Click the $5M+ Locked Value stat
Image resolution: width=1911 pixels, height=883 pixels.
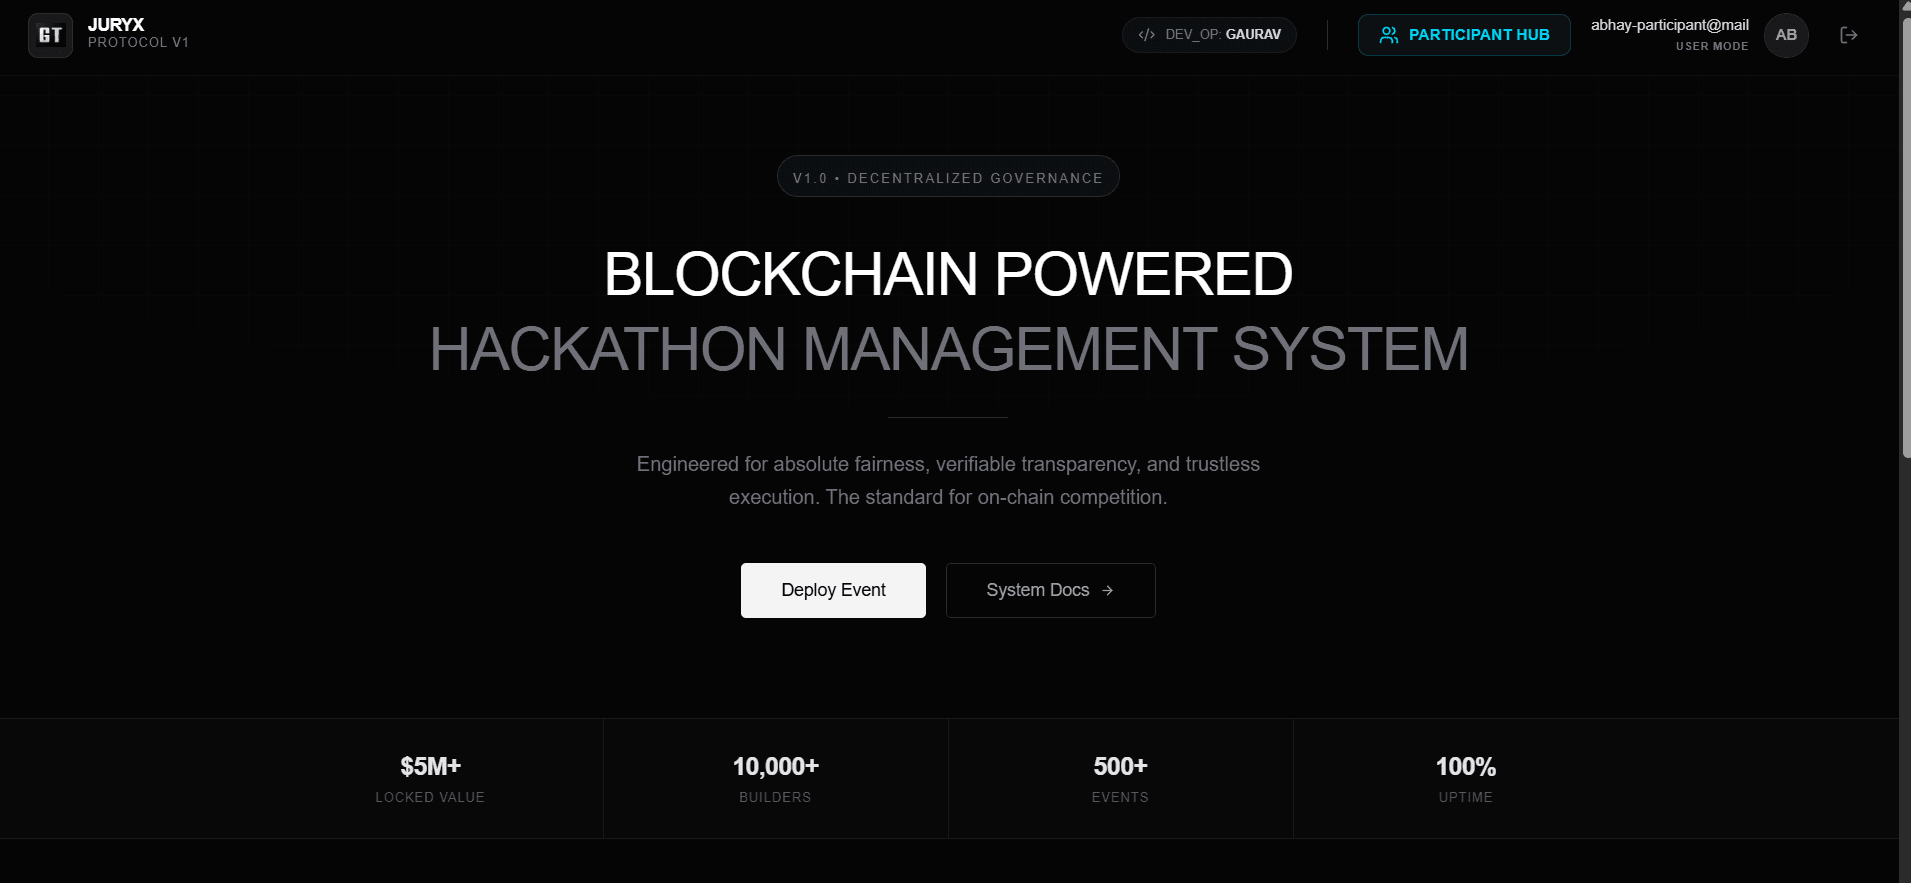coord(429,778)
